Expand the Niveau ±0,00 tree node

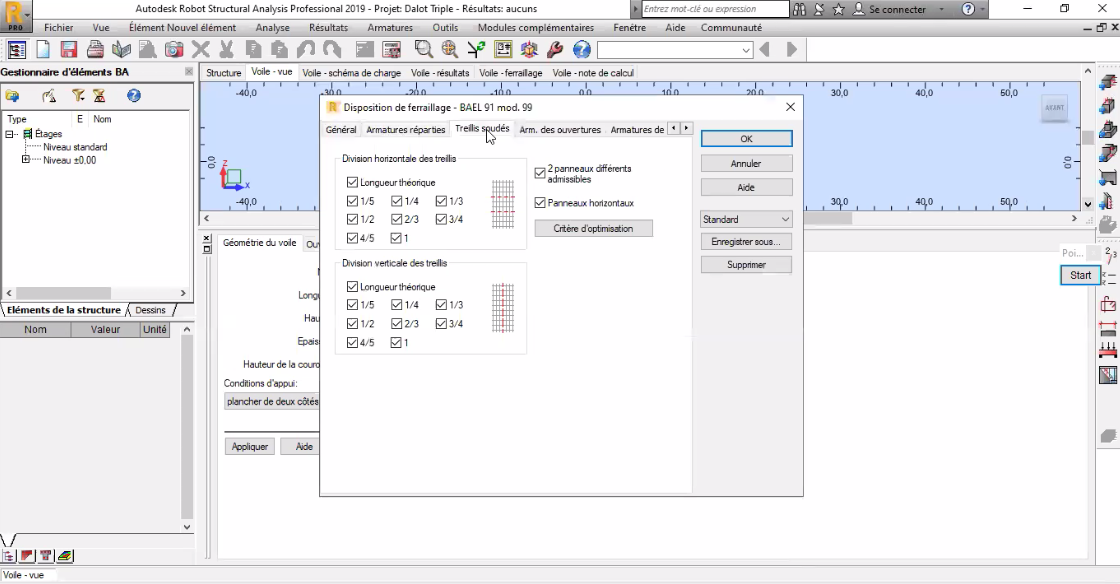(26, 159)
